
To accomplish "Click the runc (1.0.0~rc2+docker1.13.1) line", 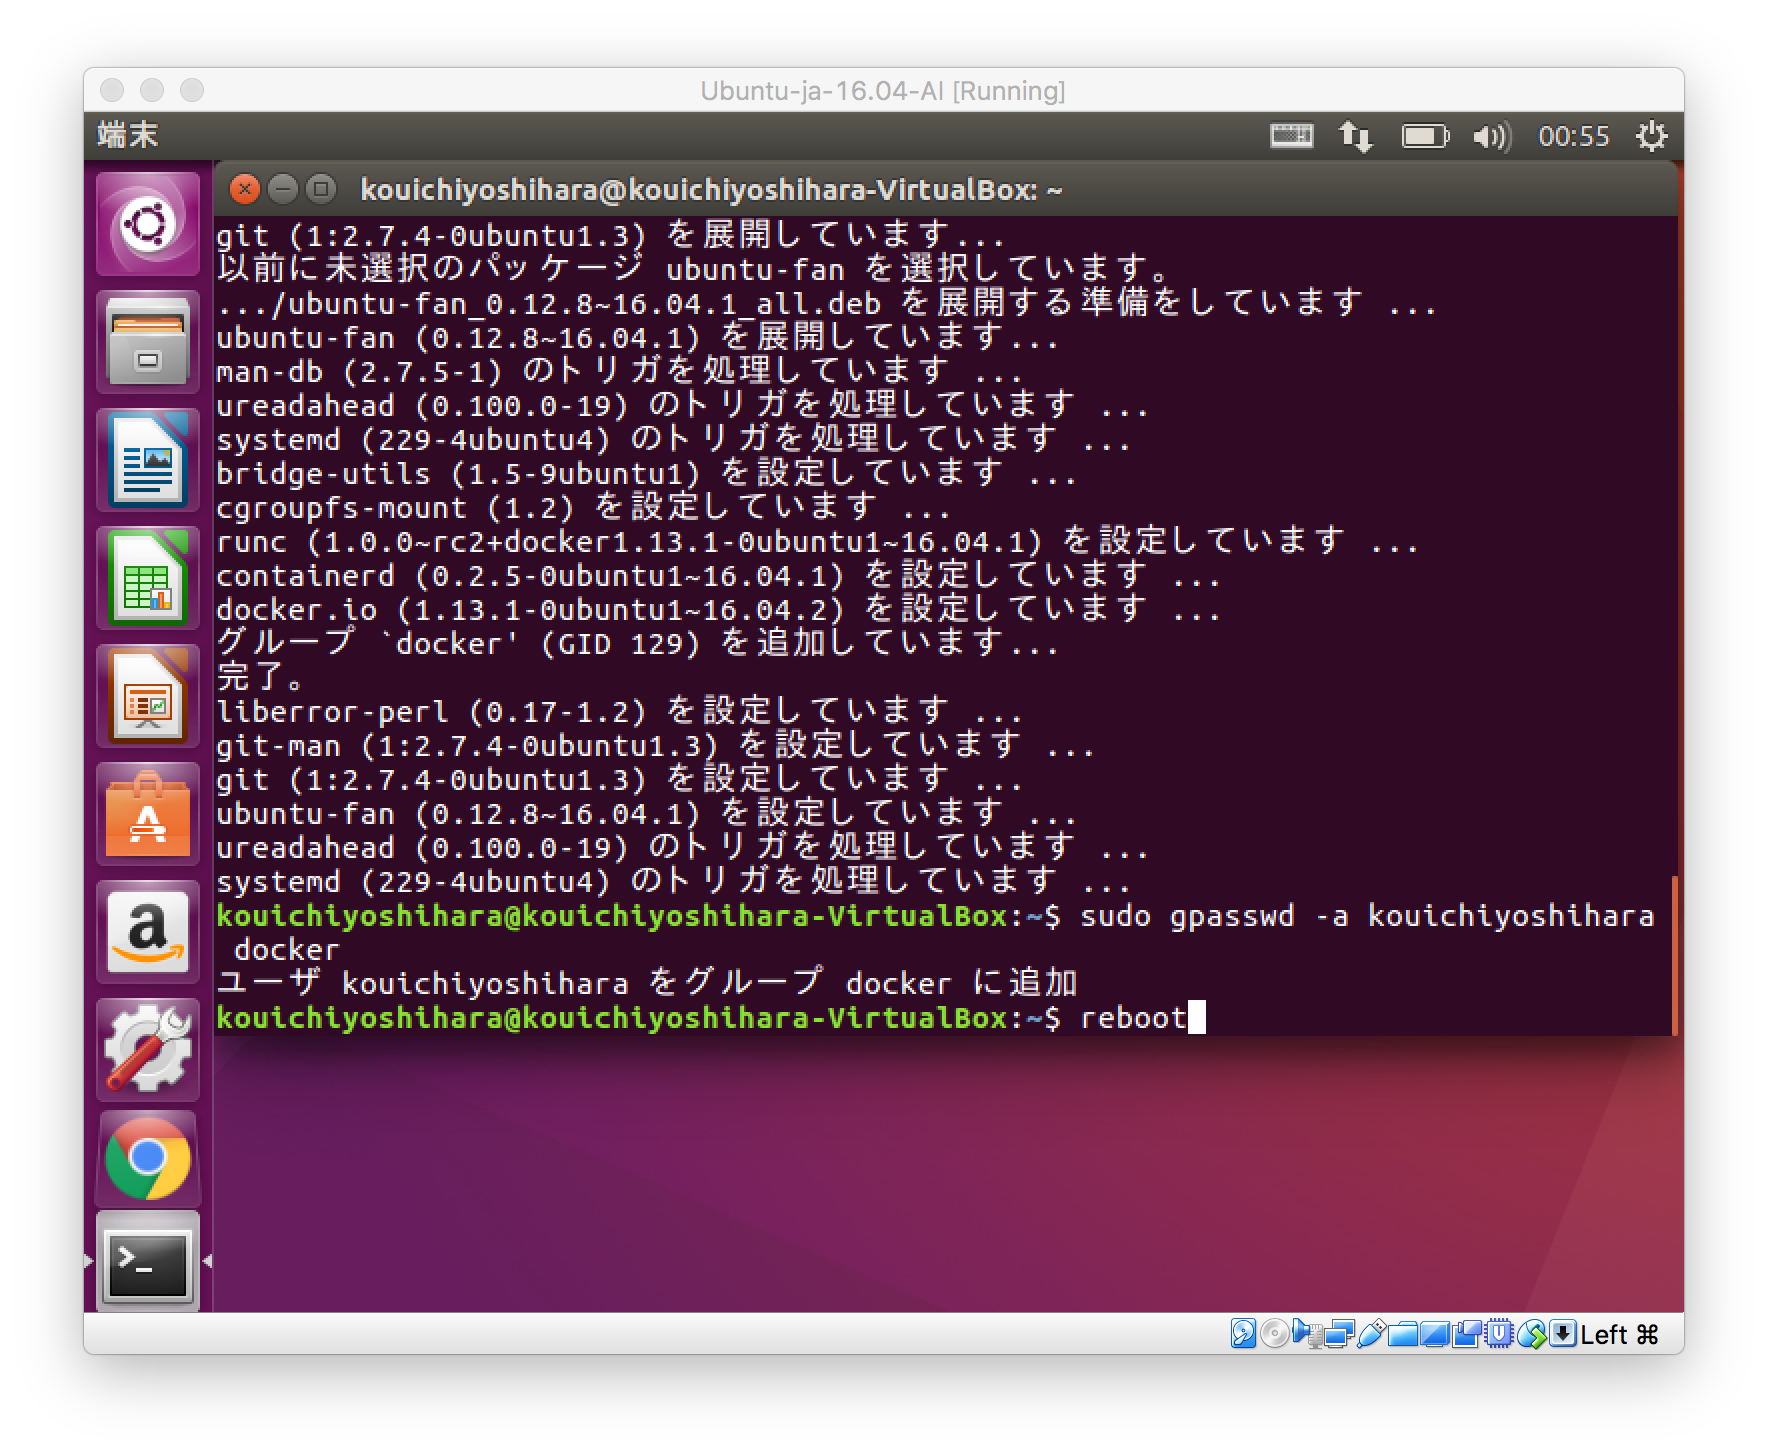I will click(817, 541).
